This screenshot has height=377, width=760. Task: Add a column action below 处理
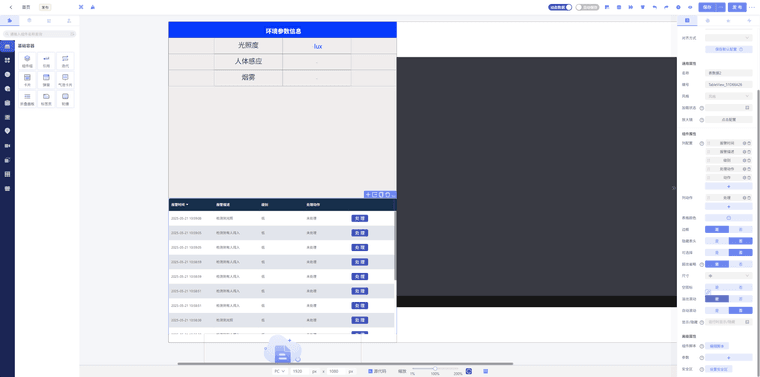(x=728, y=206)
